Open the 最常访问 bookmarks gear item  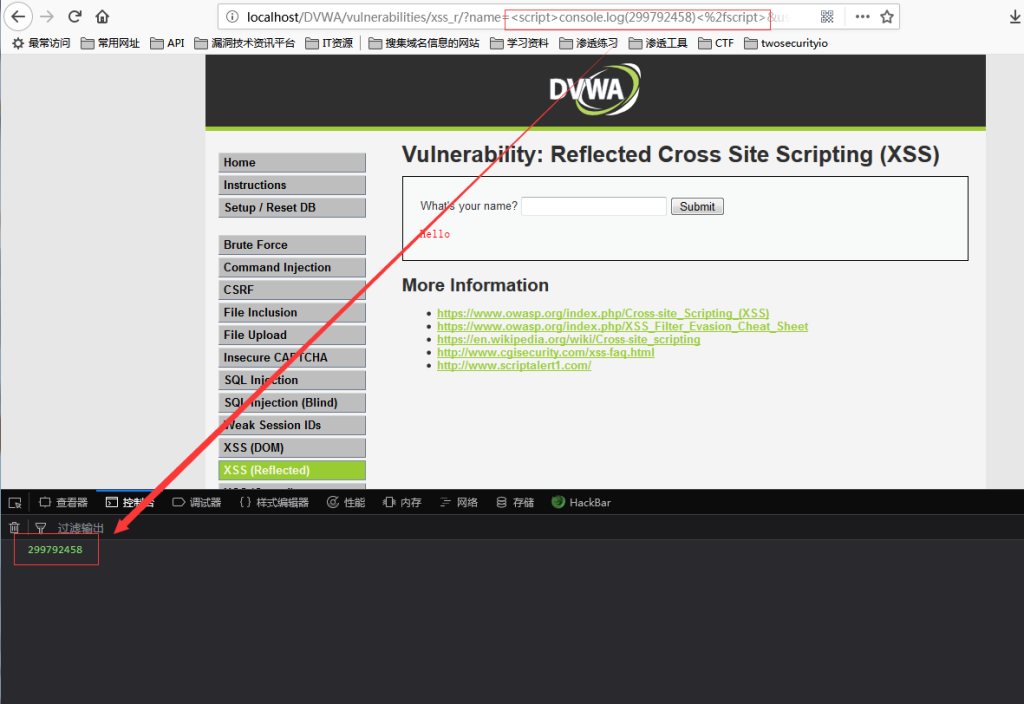click(x=41, y=43)
